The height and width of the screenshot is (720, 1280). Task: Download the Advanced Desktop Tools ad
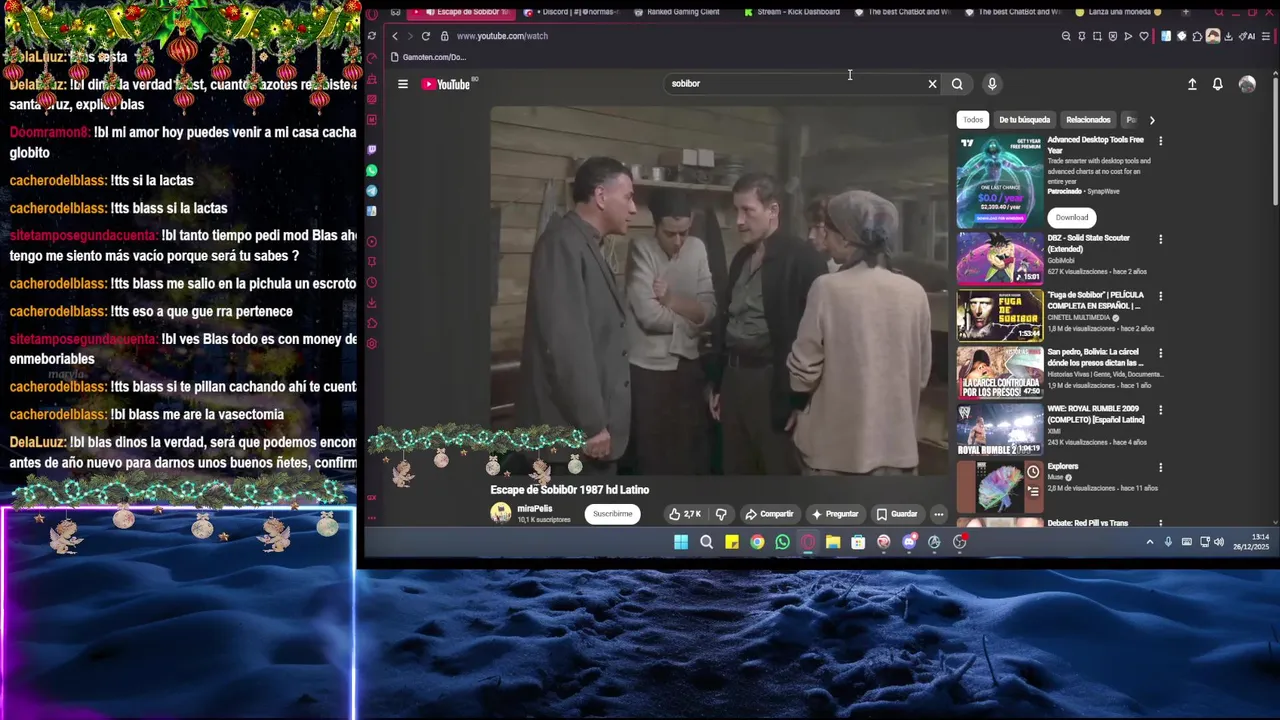point(1072,217)
